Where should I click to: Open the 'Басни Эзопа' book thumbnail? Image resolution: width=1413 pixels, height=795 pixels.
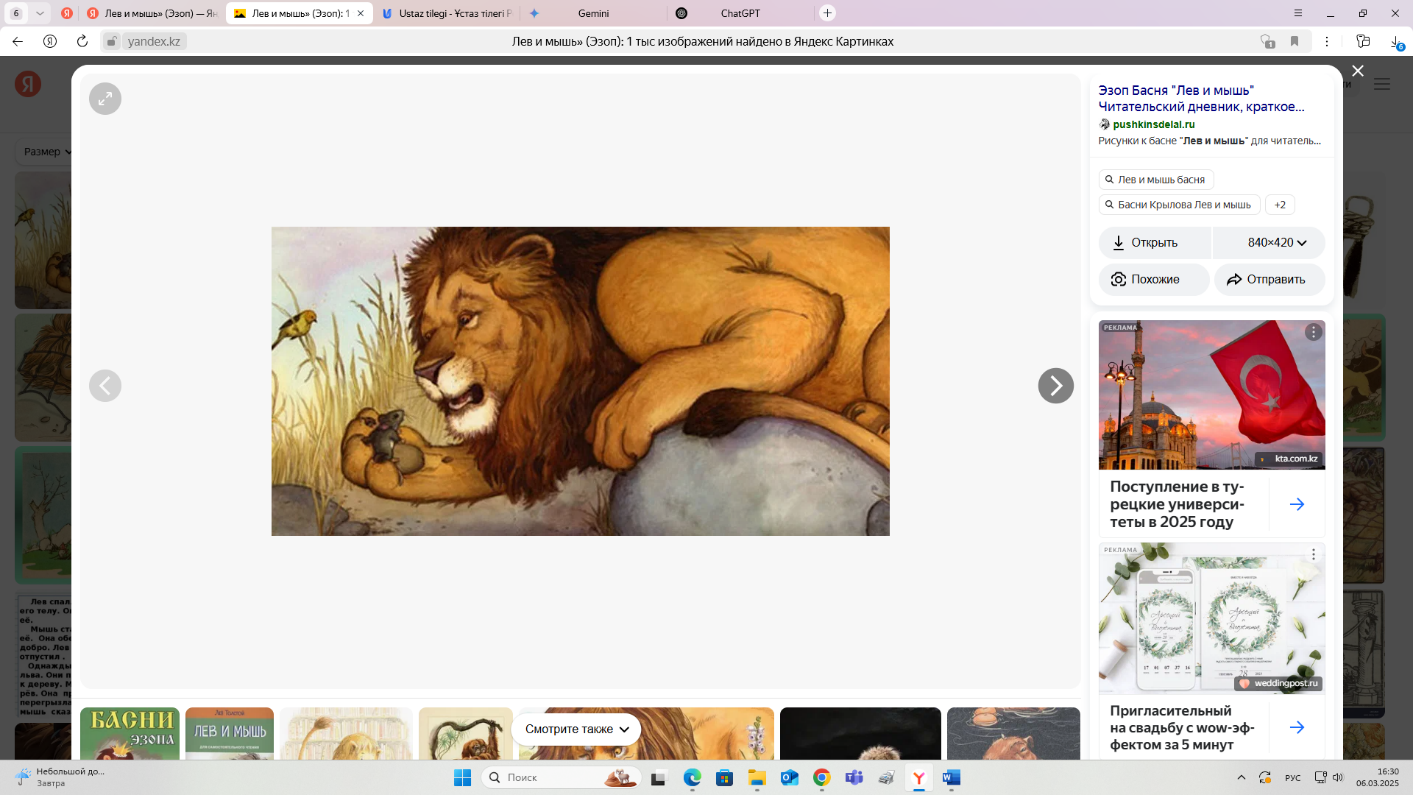pyautogui.click(x=130, y=733)
